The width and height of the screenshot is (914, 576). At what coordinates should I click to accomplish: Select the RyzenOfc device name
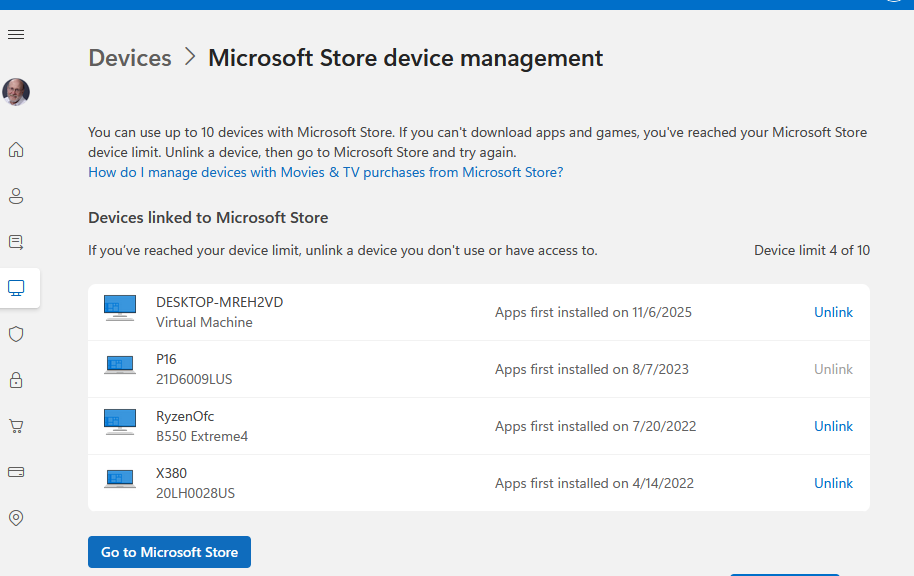(x=185, y=416)
